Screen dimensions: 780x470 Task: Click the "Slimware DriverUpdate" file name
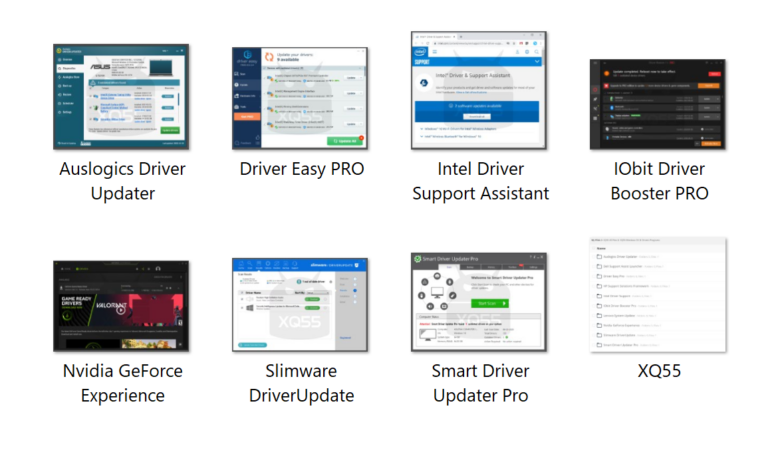301,383
